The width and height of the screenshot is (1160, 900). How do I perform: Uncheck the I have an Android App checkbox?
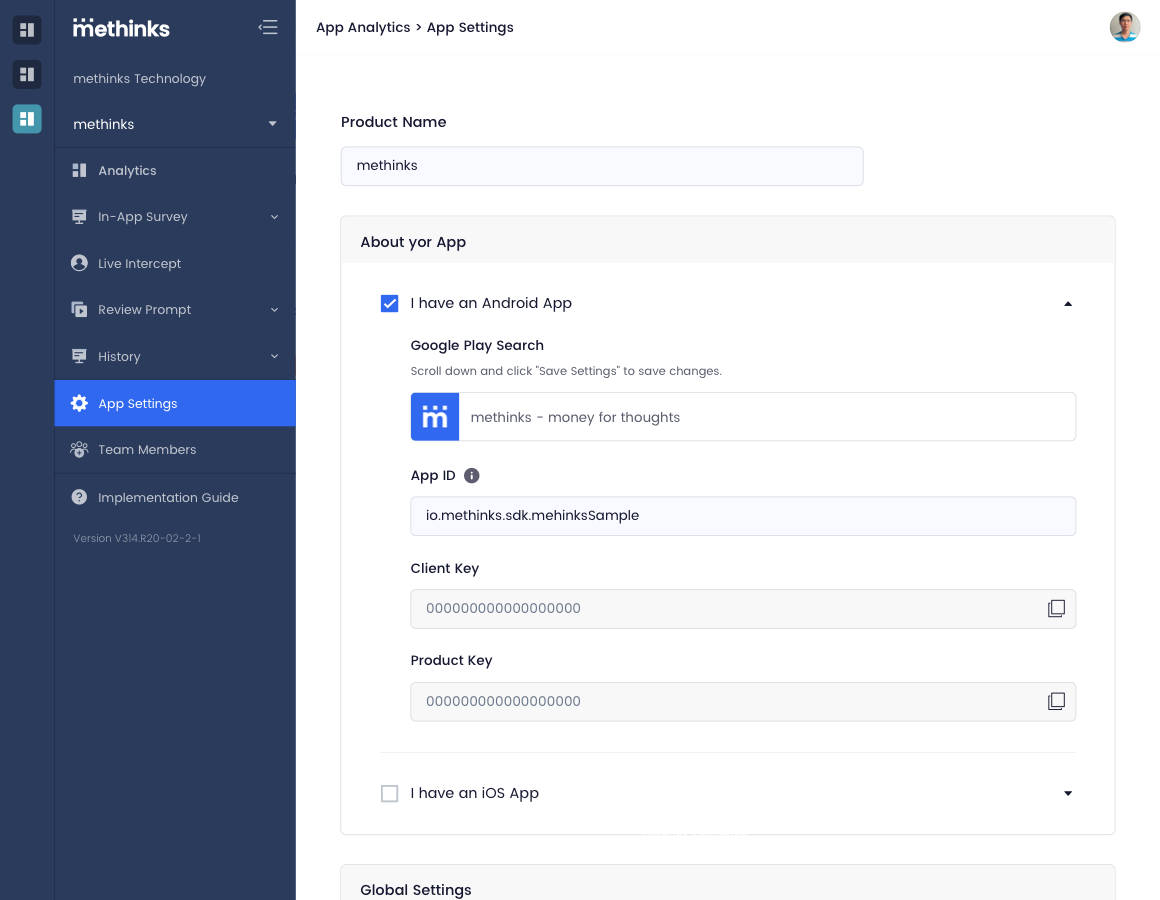tap(389, 303)
